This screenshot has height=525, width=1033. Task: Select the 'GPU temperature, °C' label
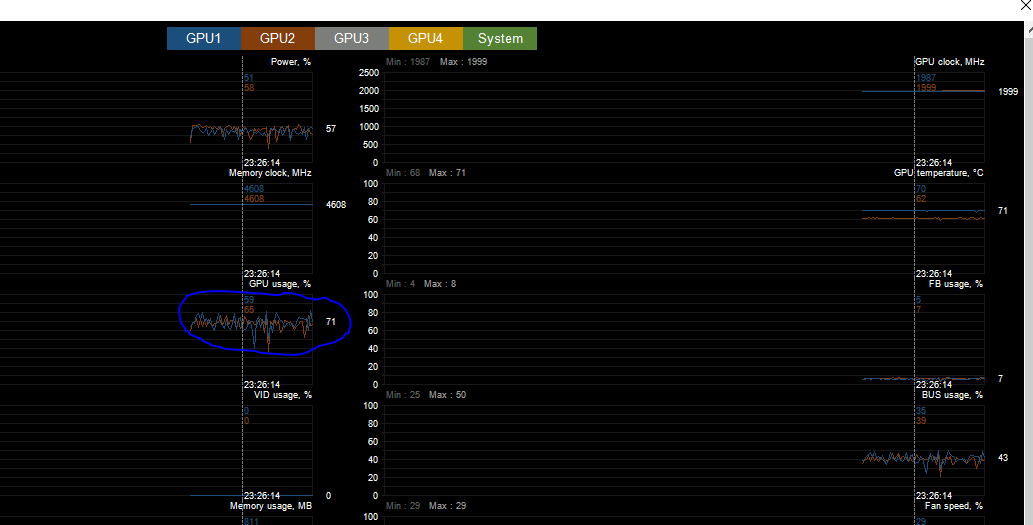coord(939,173)
